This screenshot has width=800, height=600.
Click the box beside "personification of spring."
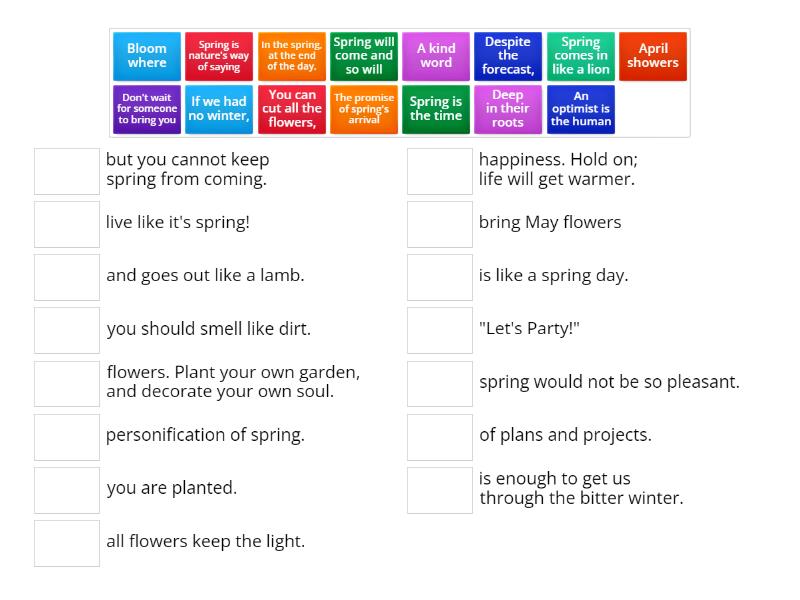(66, 437)
